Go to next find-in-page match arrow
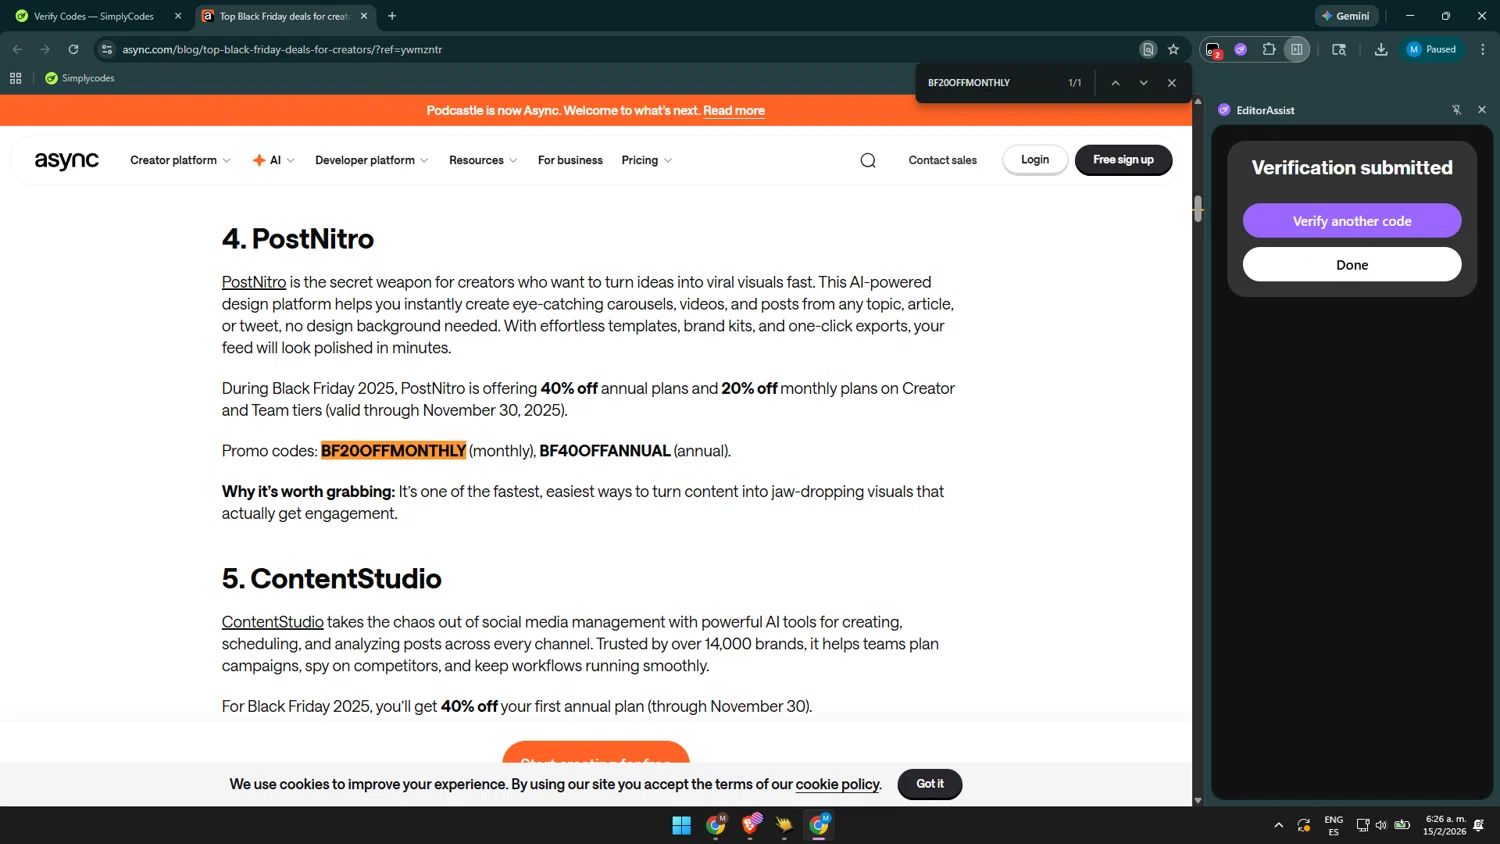Viewport: 1500px width, 844px height. 1143,83
